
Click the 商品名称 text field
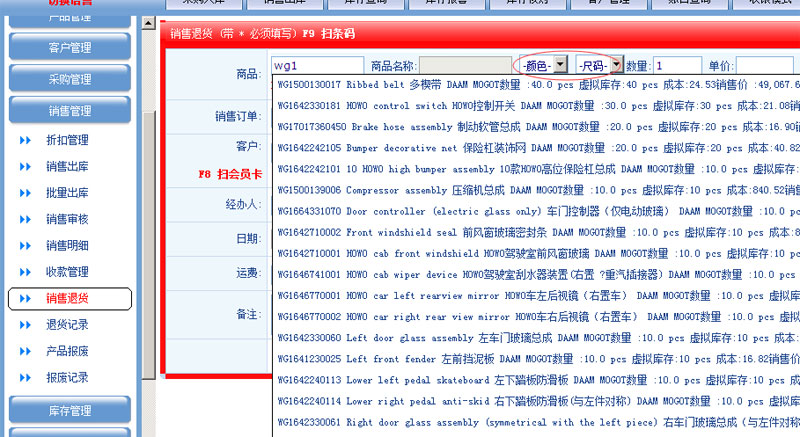click(x=465, y=65)
